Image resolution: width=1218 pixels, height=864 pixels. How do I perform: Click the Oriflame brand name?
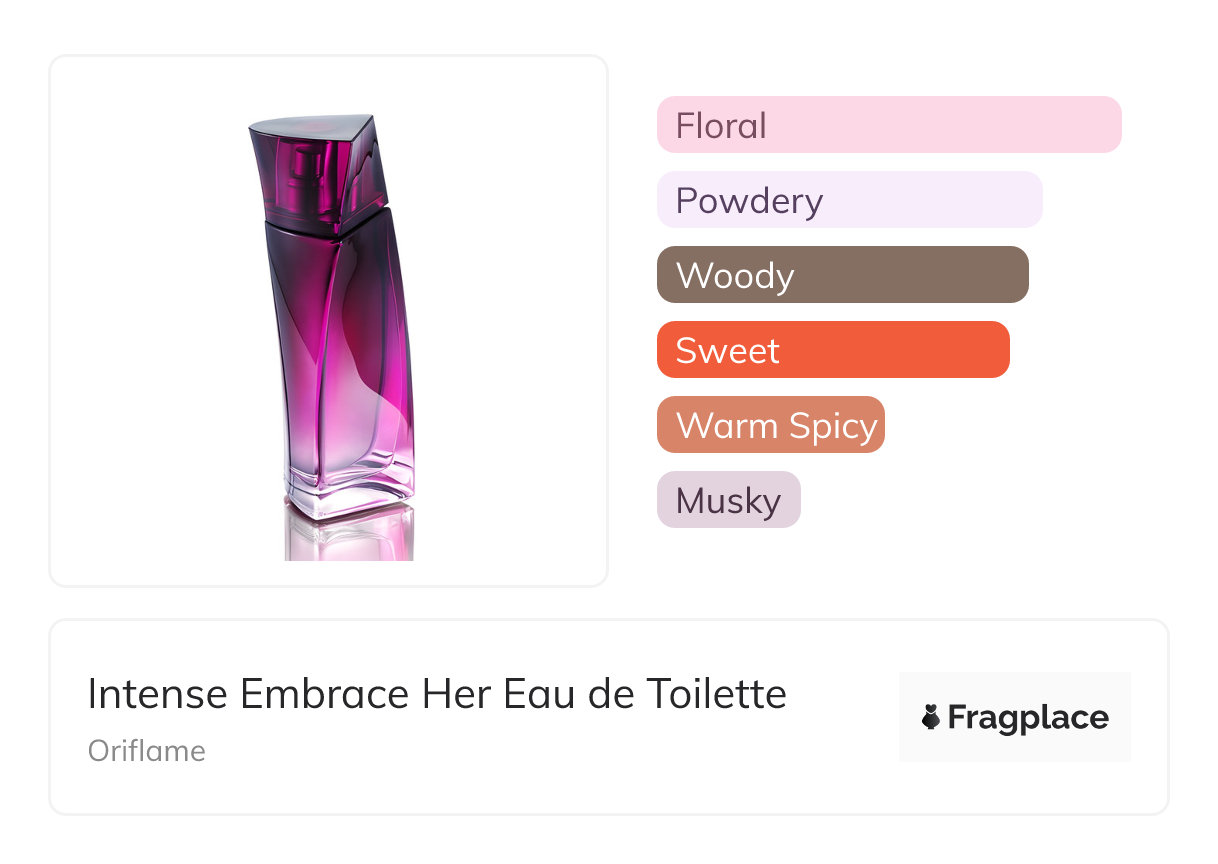(147, 751)
